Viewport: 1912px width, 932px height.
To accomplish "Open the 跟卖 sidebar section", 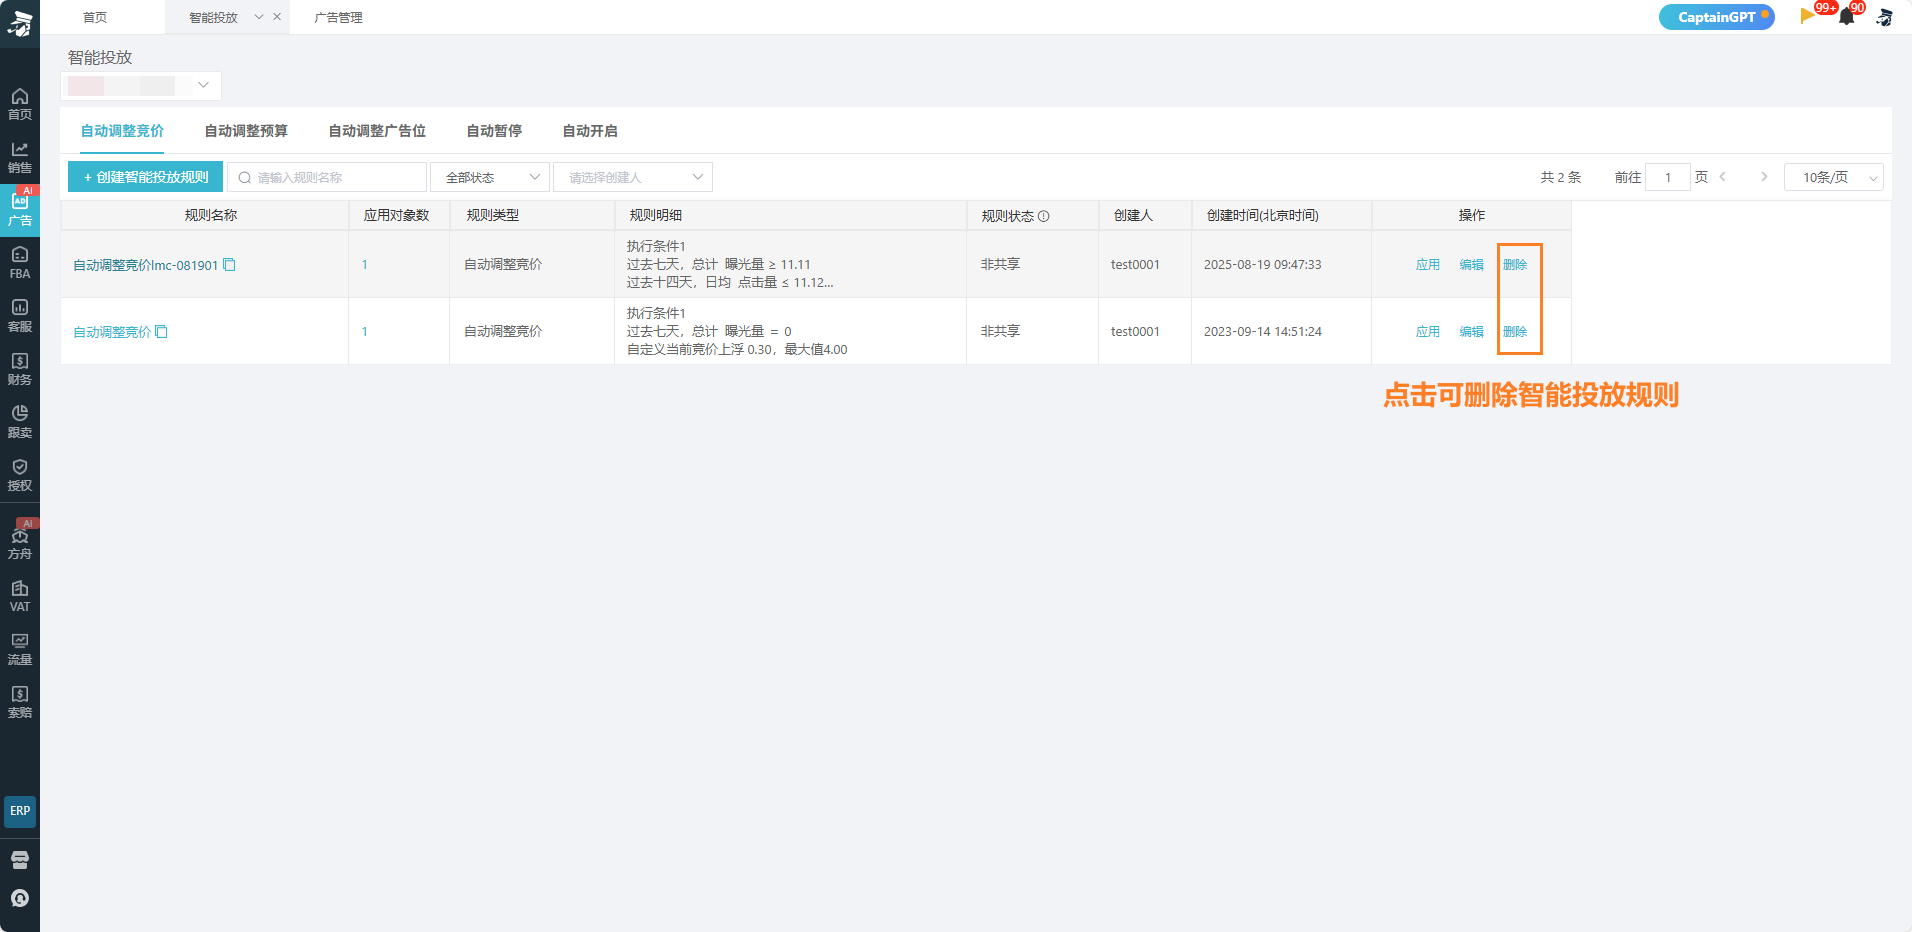I will tap(19, 422).
